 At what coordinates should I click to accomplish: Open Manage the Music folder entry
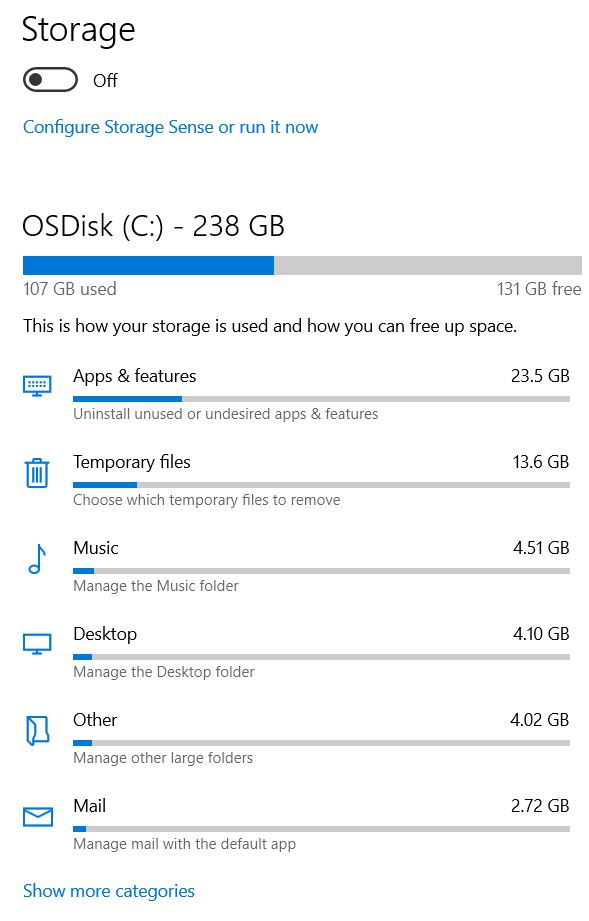tap(96, 548)
